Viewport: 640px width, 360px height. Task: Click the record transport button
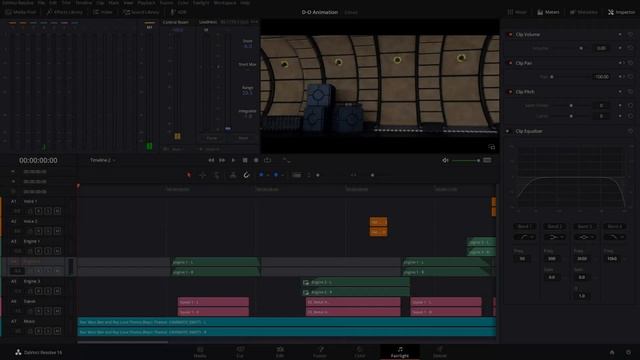256,160
